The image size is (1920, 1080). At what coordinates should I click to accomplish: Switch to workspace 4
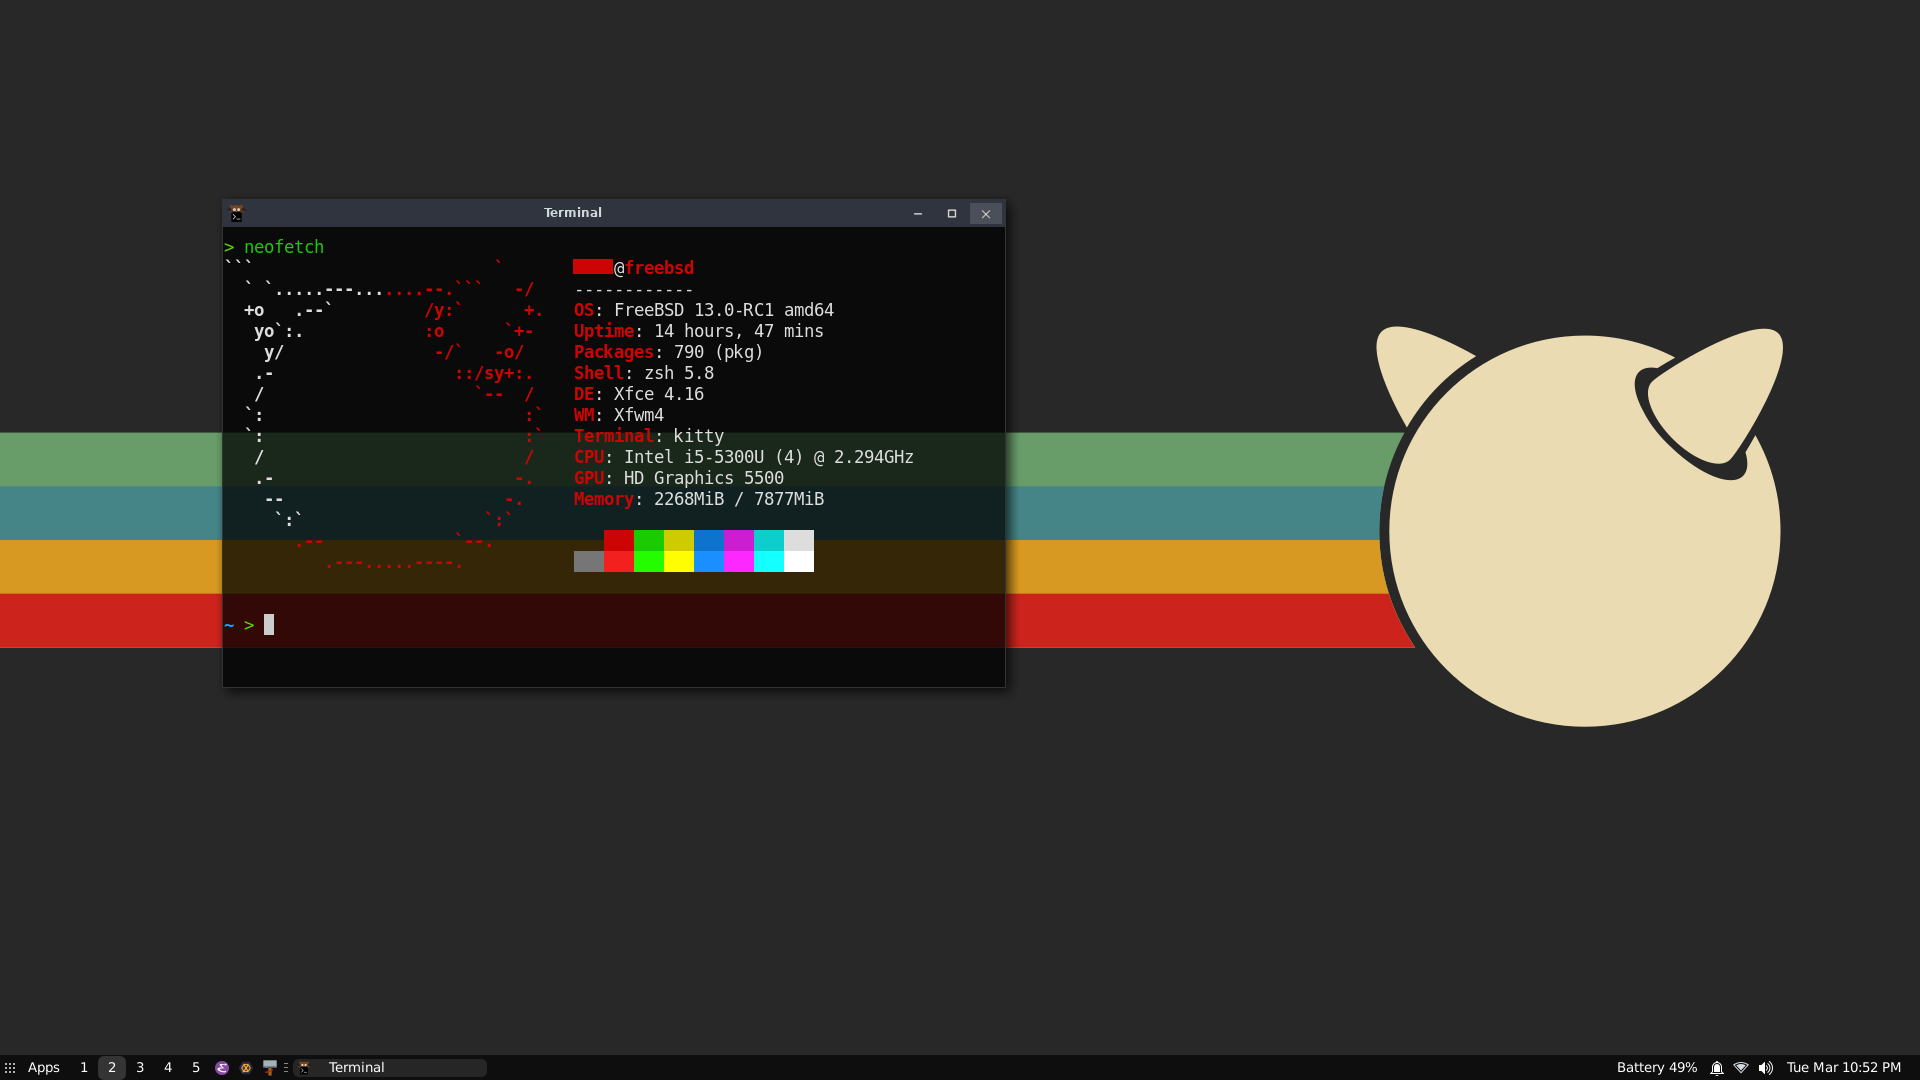point(168,1067)
